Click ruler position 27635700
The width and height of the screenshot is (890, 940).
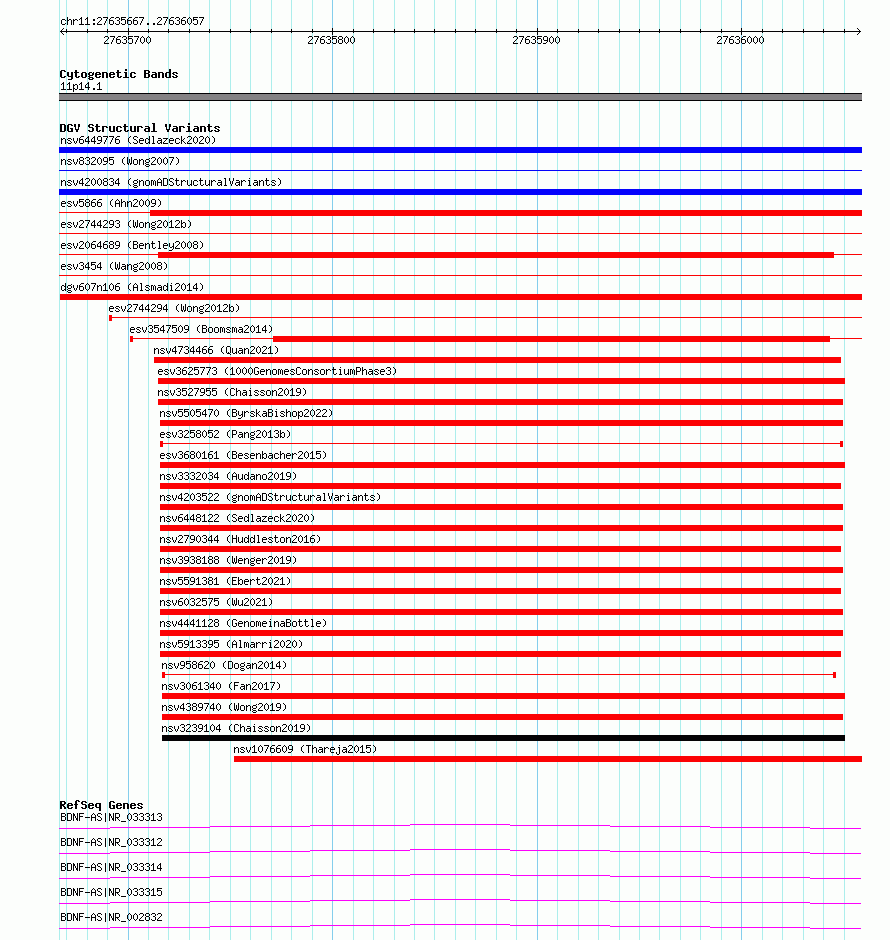[x=127, y=40]
